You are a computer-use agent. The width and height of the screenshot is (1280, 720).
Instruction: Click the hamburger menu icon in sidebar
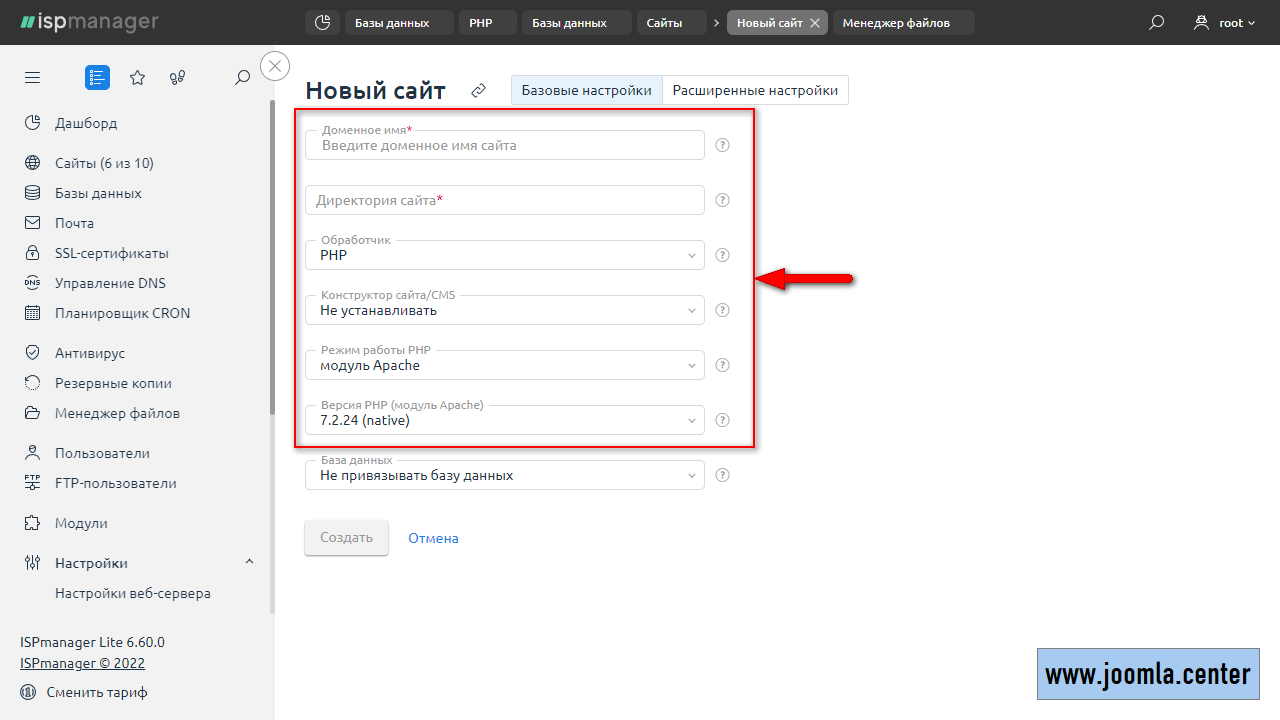click(x=33, y=78)
